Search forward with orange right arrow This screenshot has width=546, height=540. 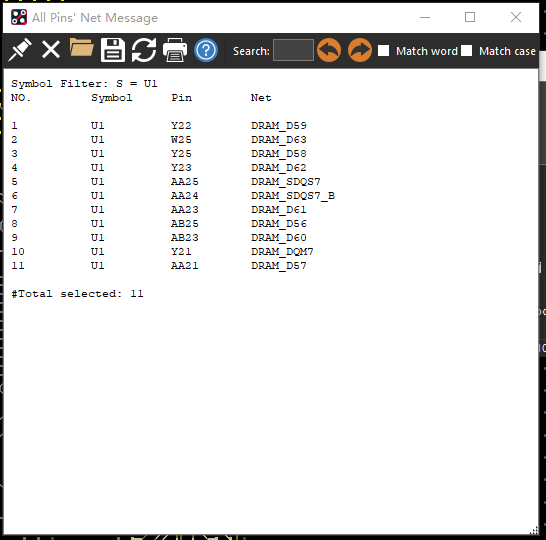click(x=360, y=50)
